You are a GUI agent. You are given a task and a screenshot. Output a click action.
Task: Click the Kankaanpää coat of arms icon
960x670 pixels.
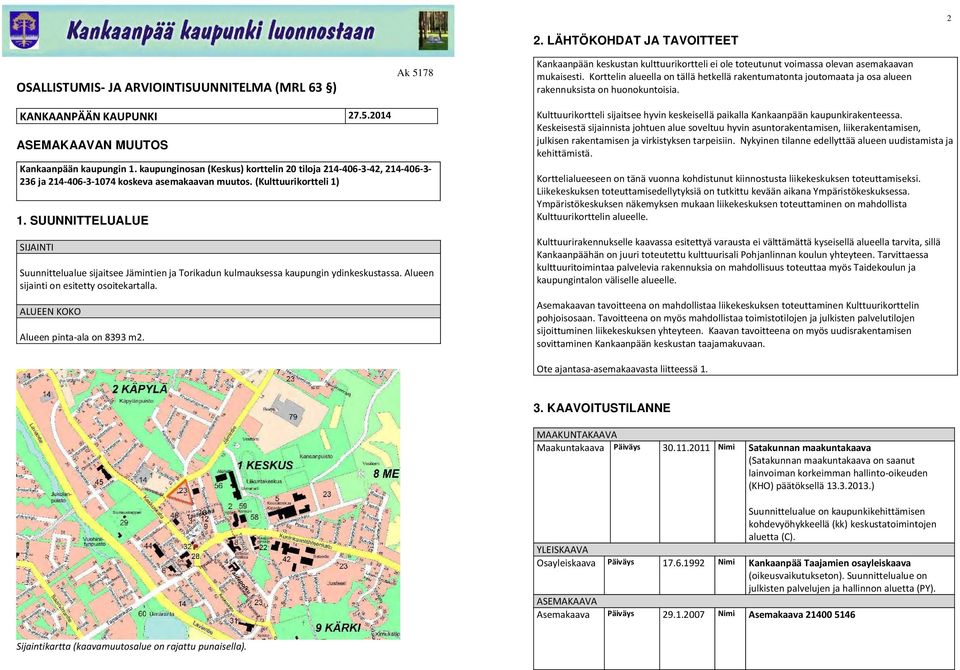[24, 30]
